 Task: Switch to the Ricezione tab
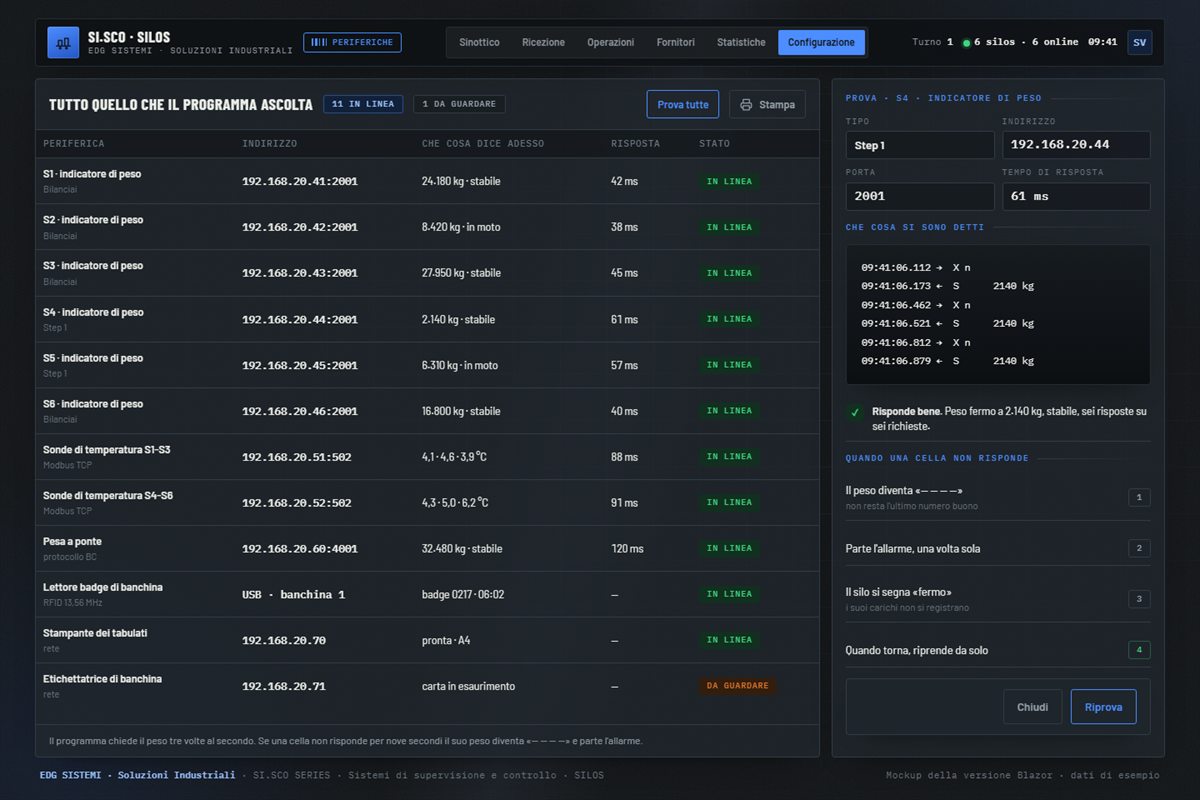[x=543, y=42]
